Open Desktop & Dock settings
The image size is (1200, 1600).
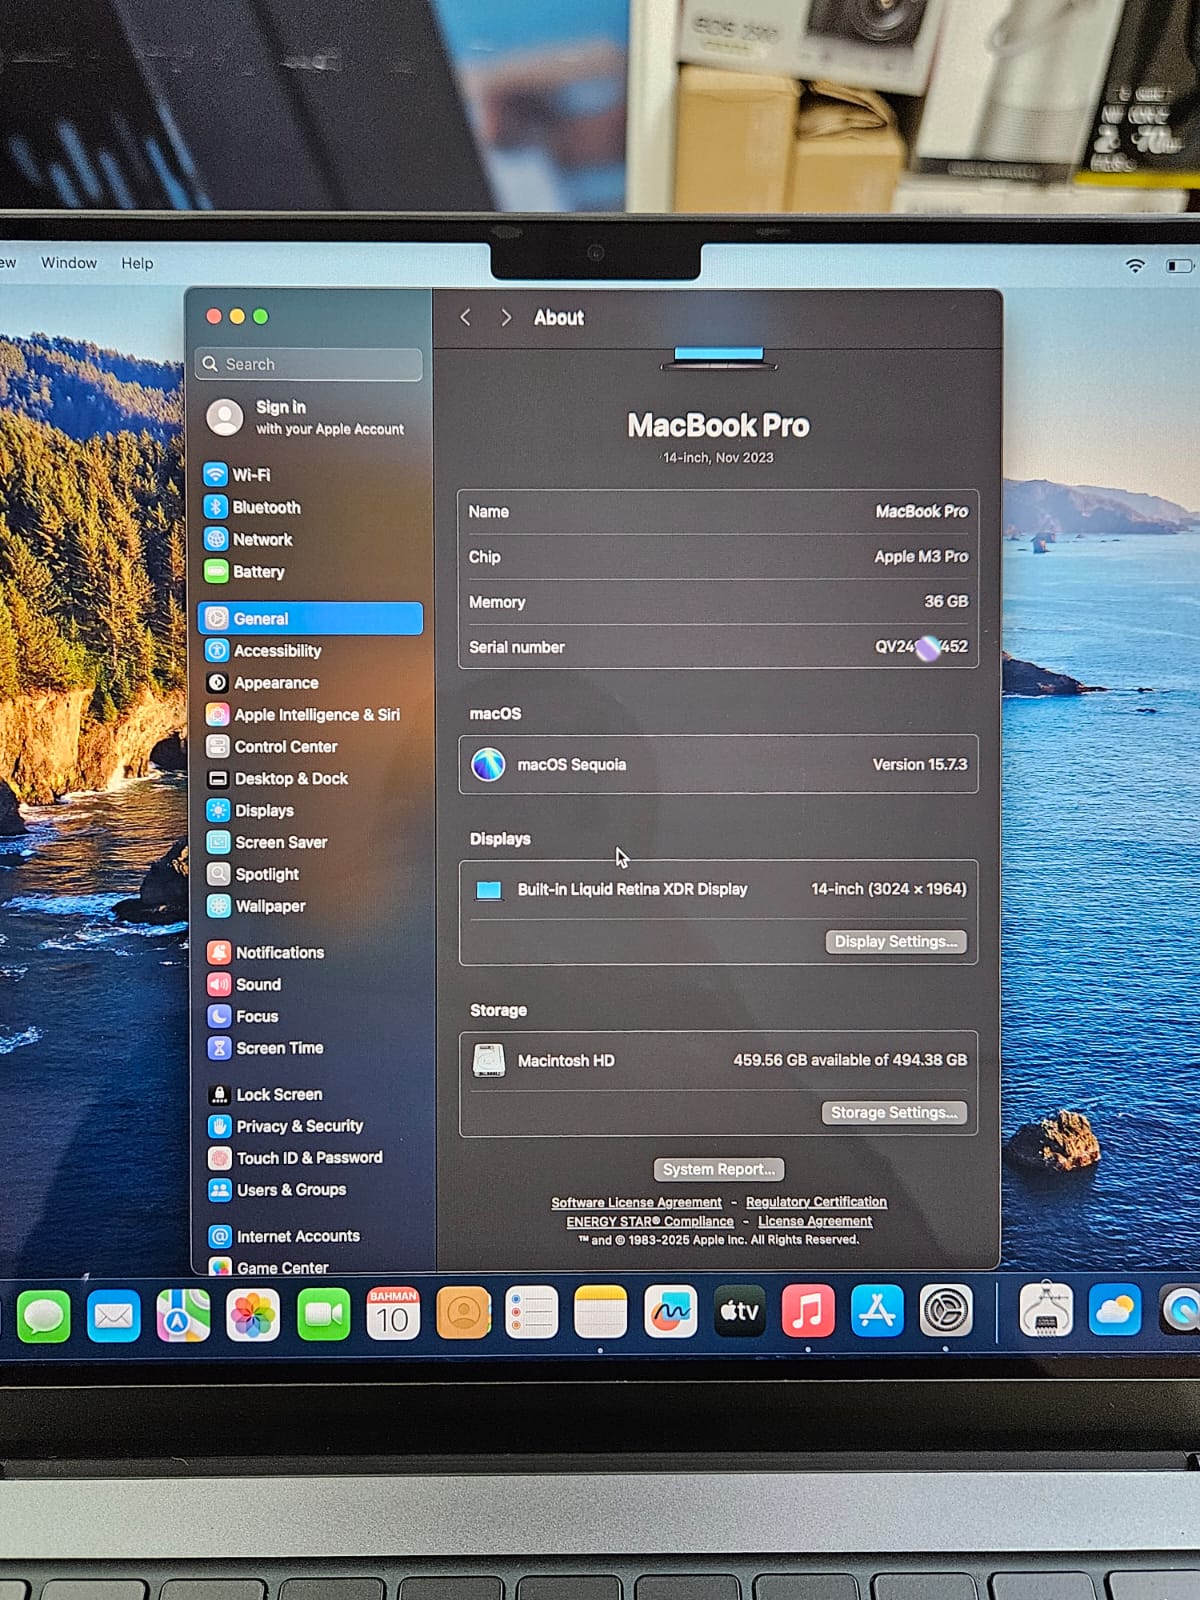click(278, 779)
